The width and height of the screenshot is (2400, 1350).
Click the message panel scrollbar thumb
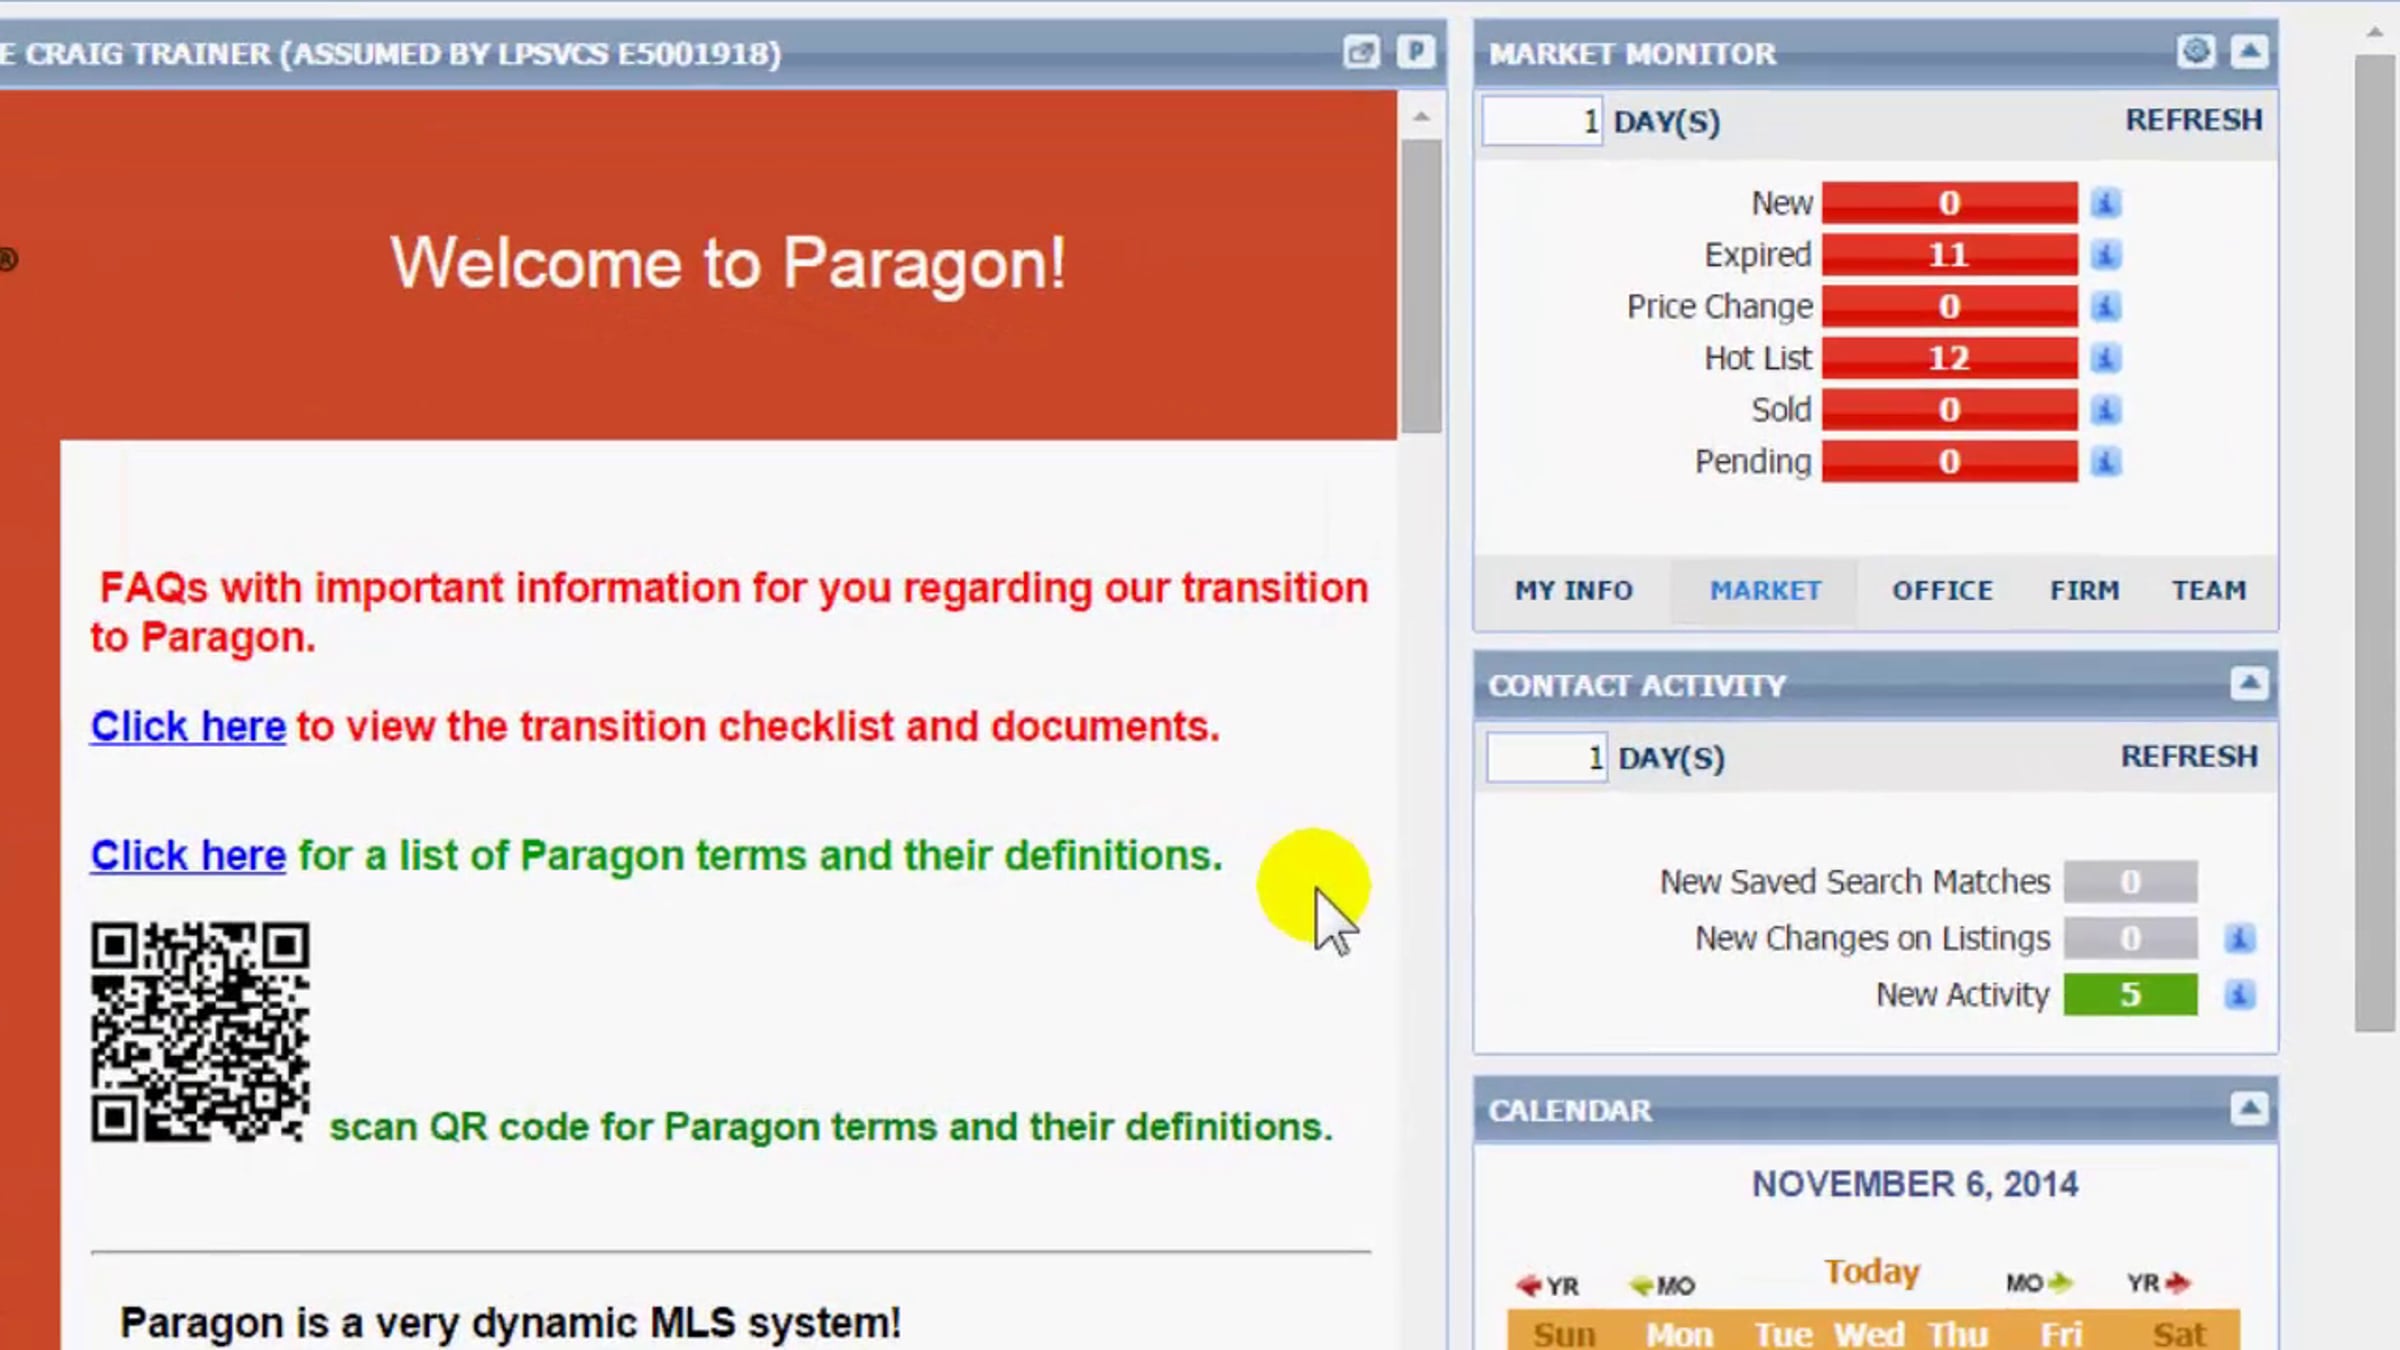(1421, 286)
